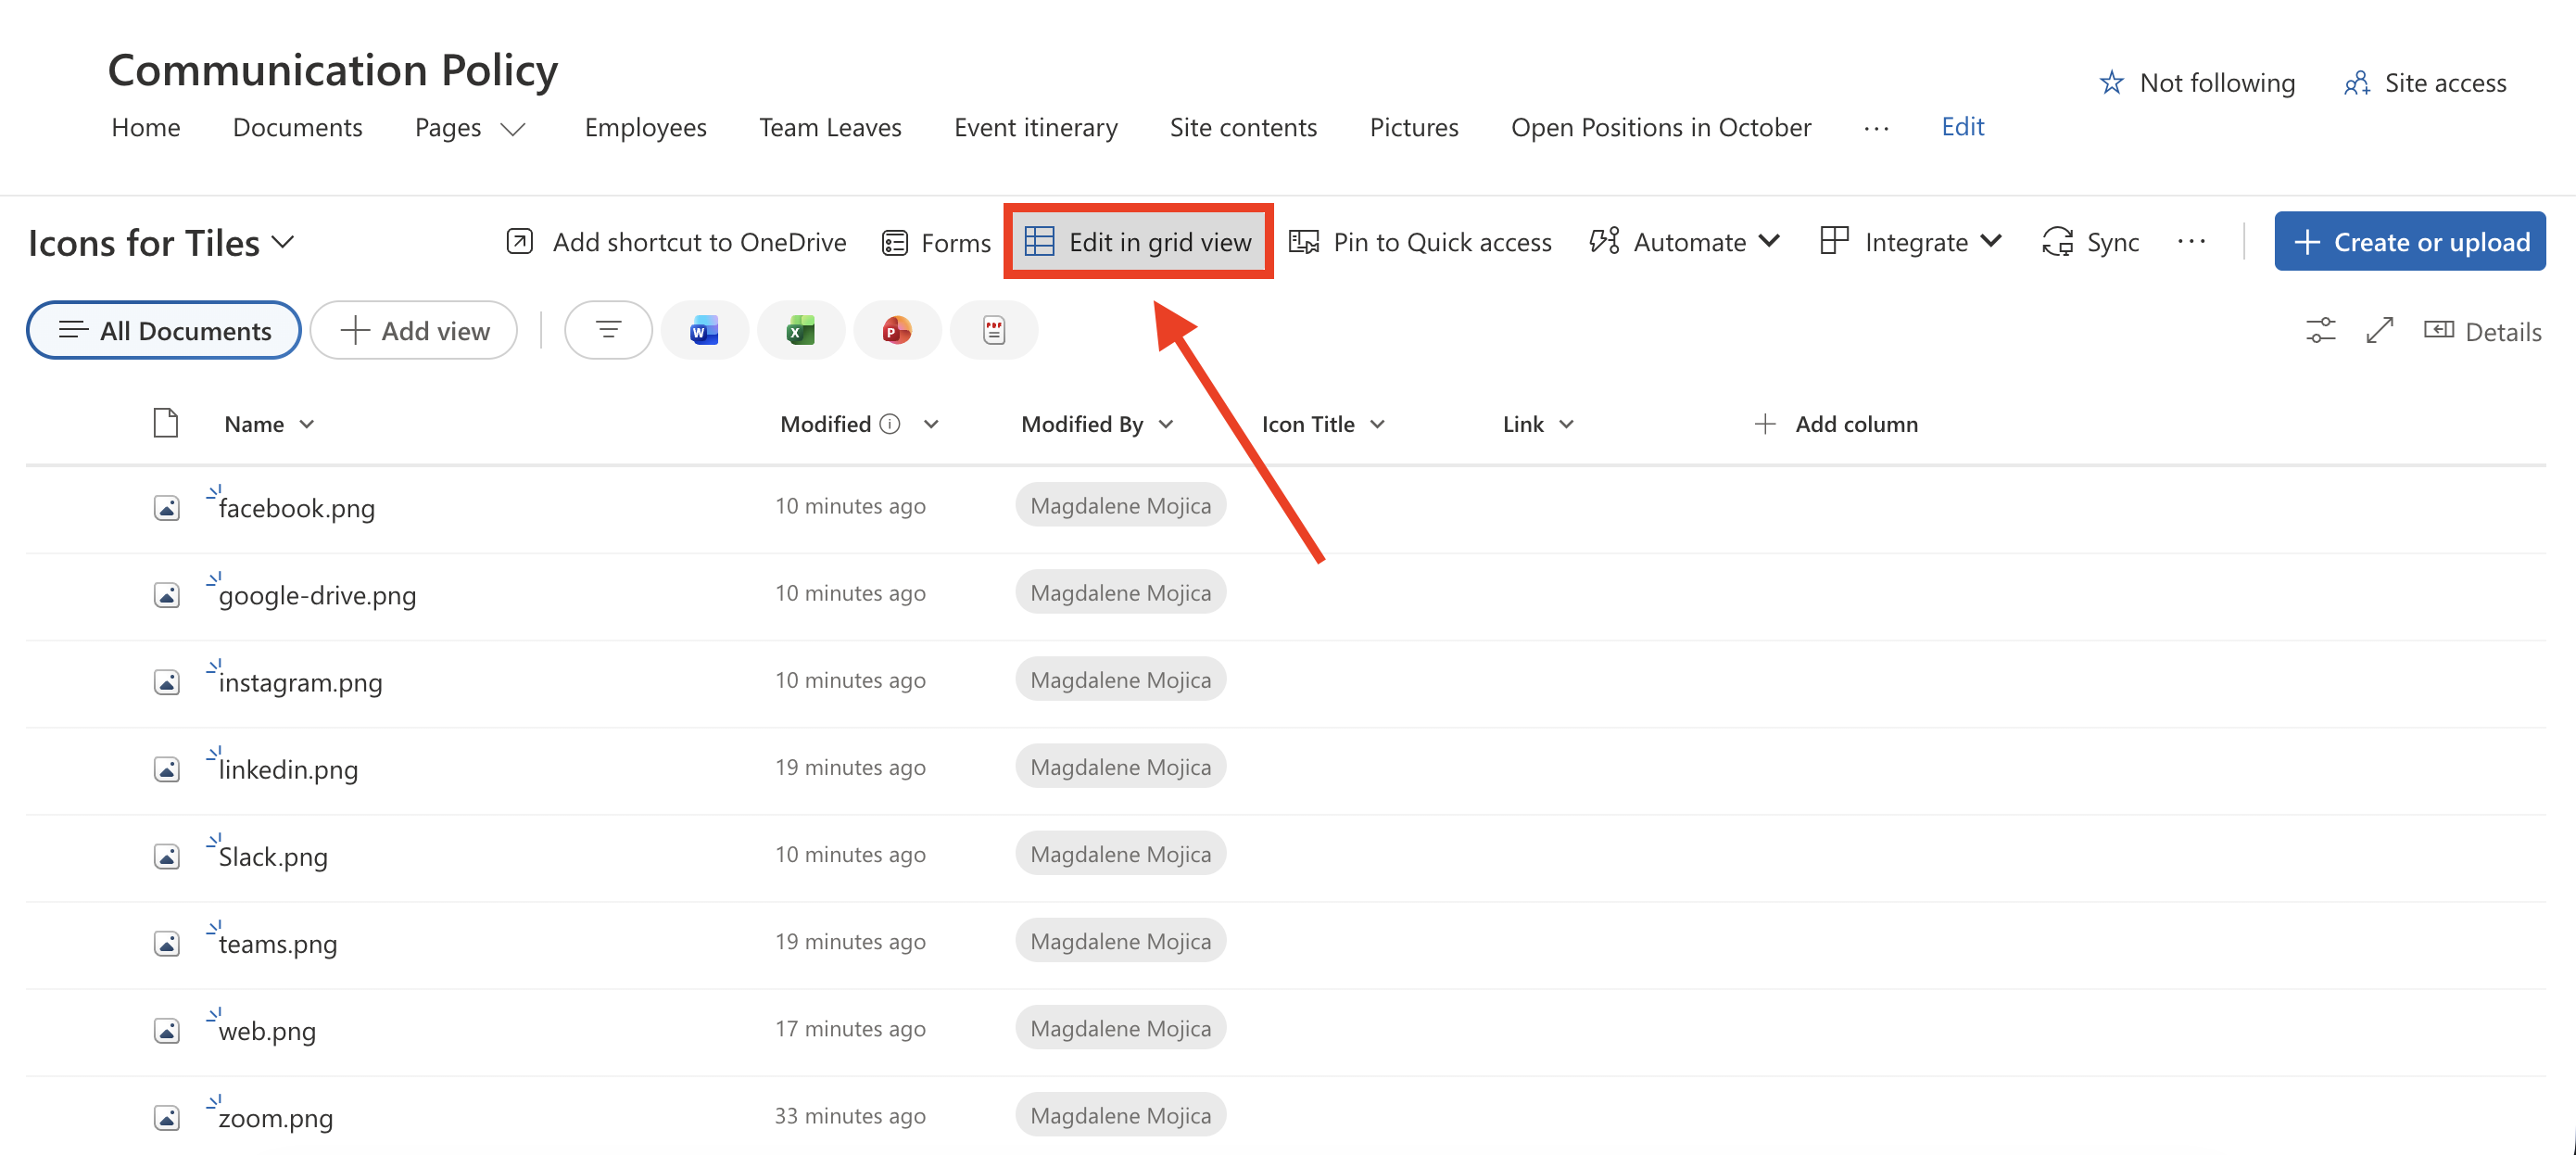Open view settings sliders icon

(2320, 331)
